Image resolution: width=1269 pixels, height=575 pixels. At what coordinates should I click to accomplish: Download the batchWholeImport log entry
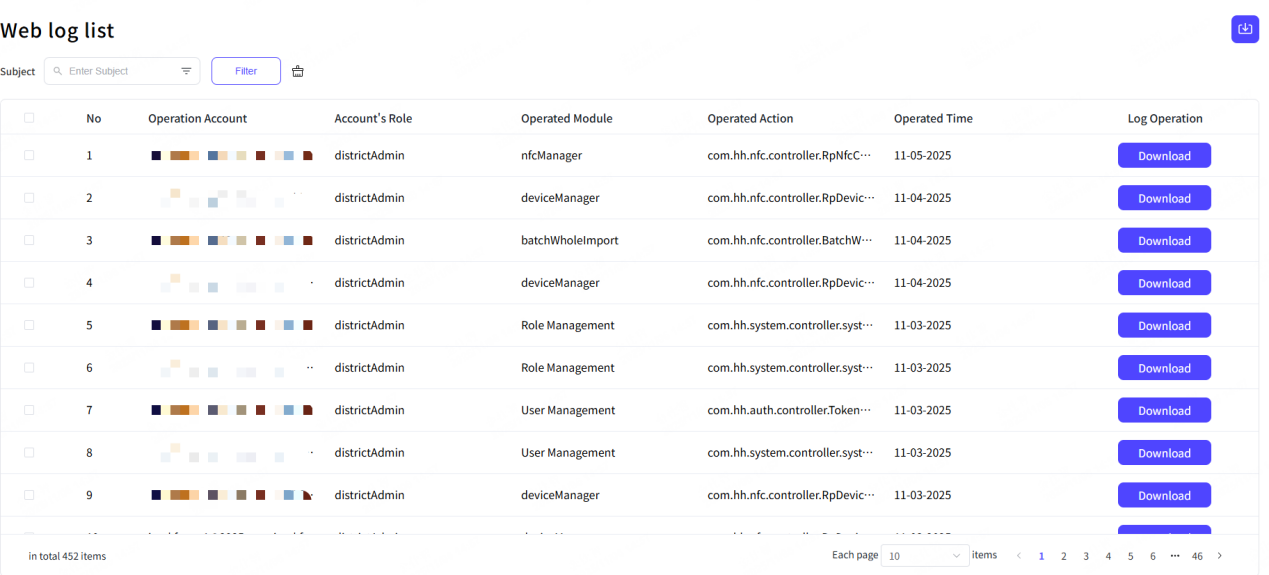coord(1164,241)
